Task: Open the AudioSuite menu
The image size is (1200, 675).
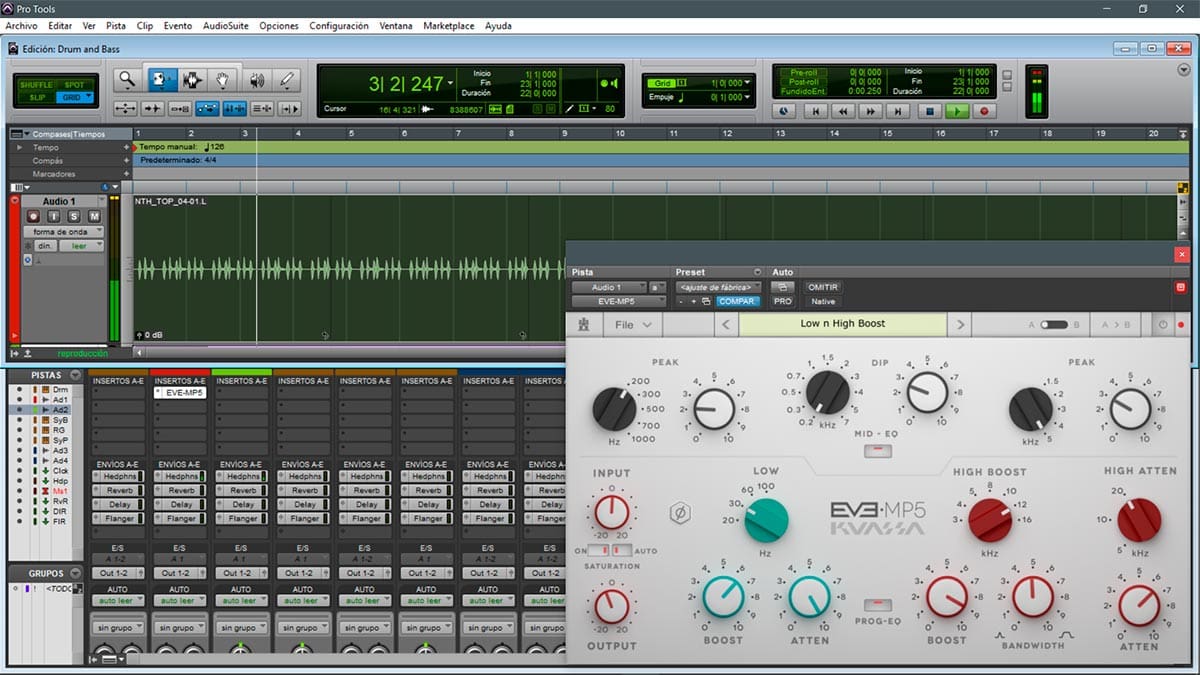Action: pos(225,26)
